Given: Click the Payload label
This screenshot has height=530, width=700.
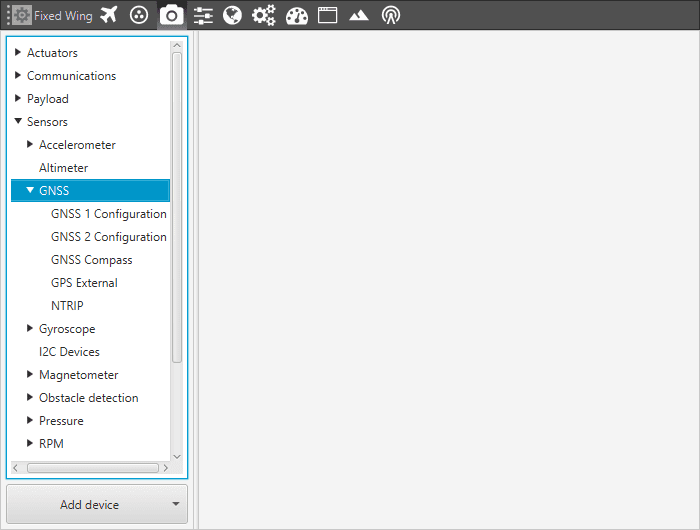Looking at the screenshot, I should click(48, 99).
